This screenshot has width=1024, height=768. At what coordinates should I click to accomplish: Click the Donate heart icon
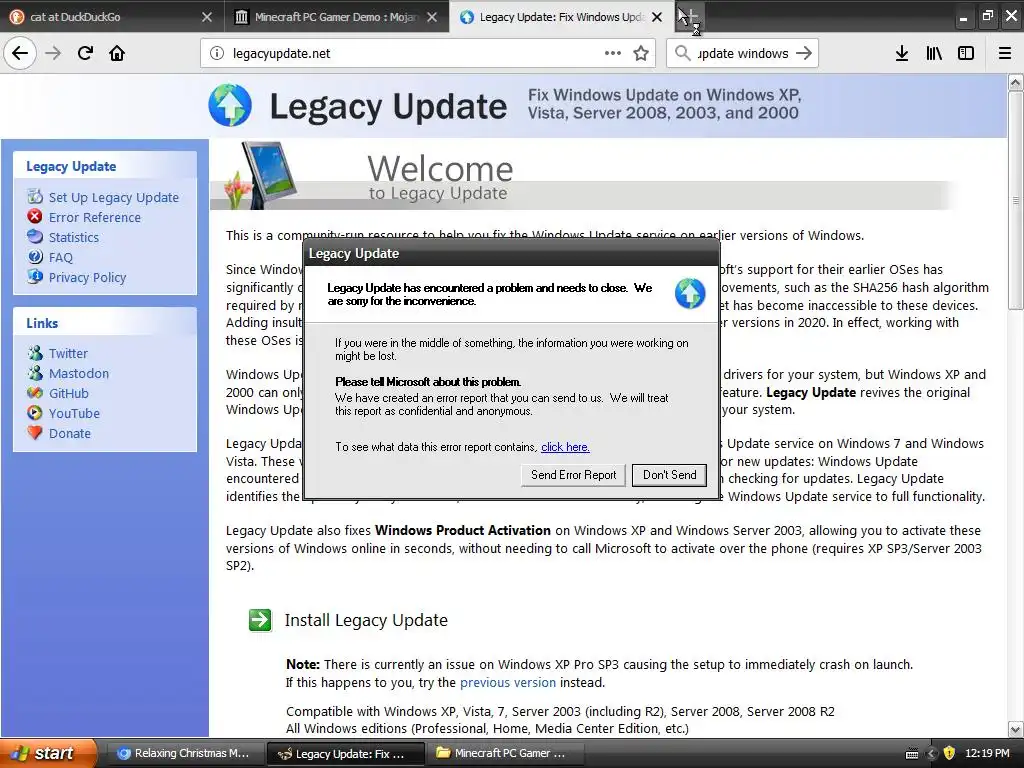(x=35, y=432)
